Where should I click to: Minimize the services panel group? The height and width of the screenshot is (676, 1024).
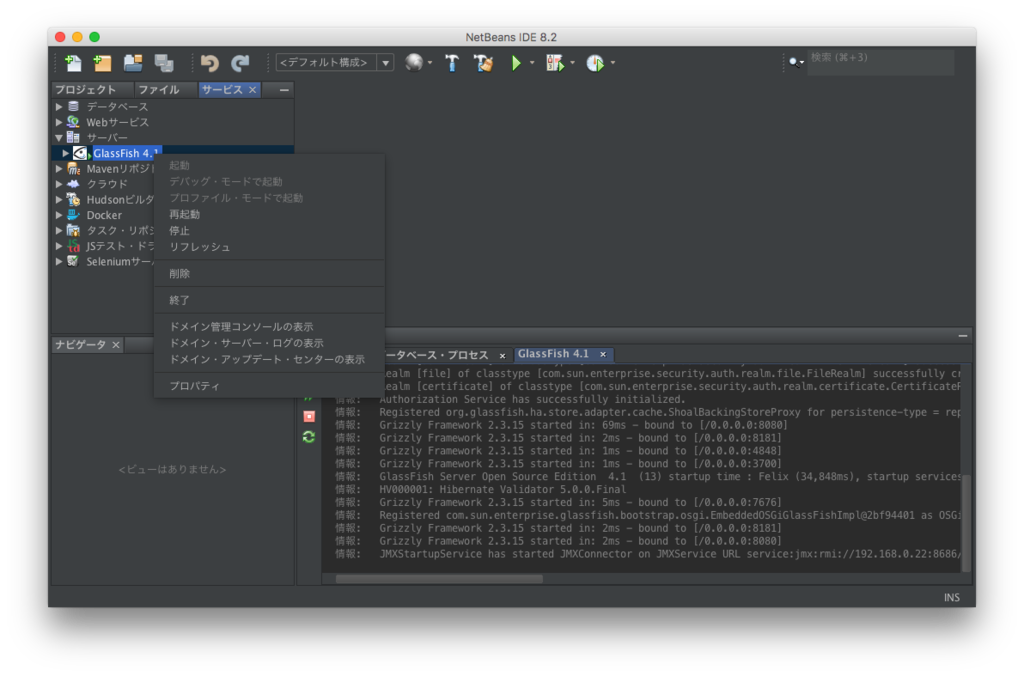284,89
